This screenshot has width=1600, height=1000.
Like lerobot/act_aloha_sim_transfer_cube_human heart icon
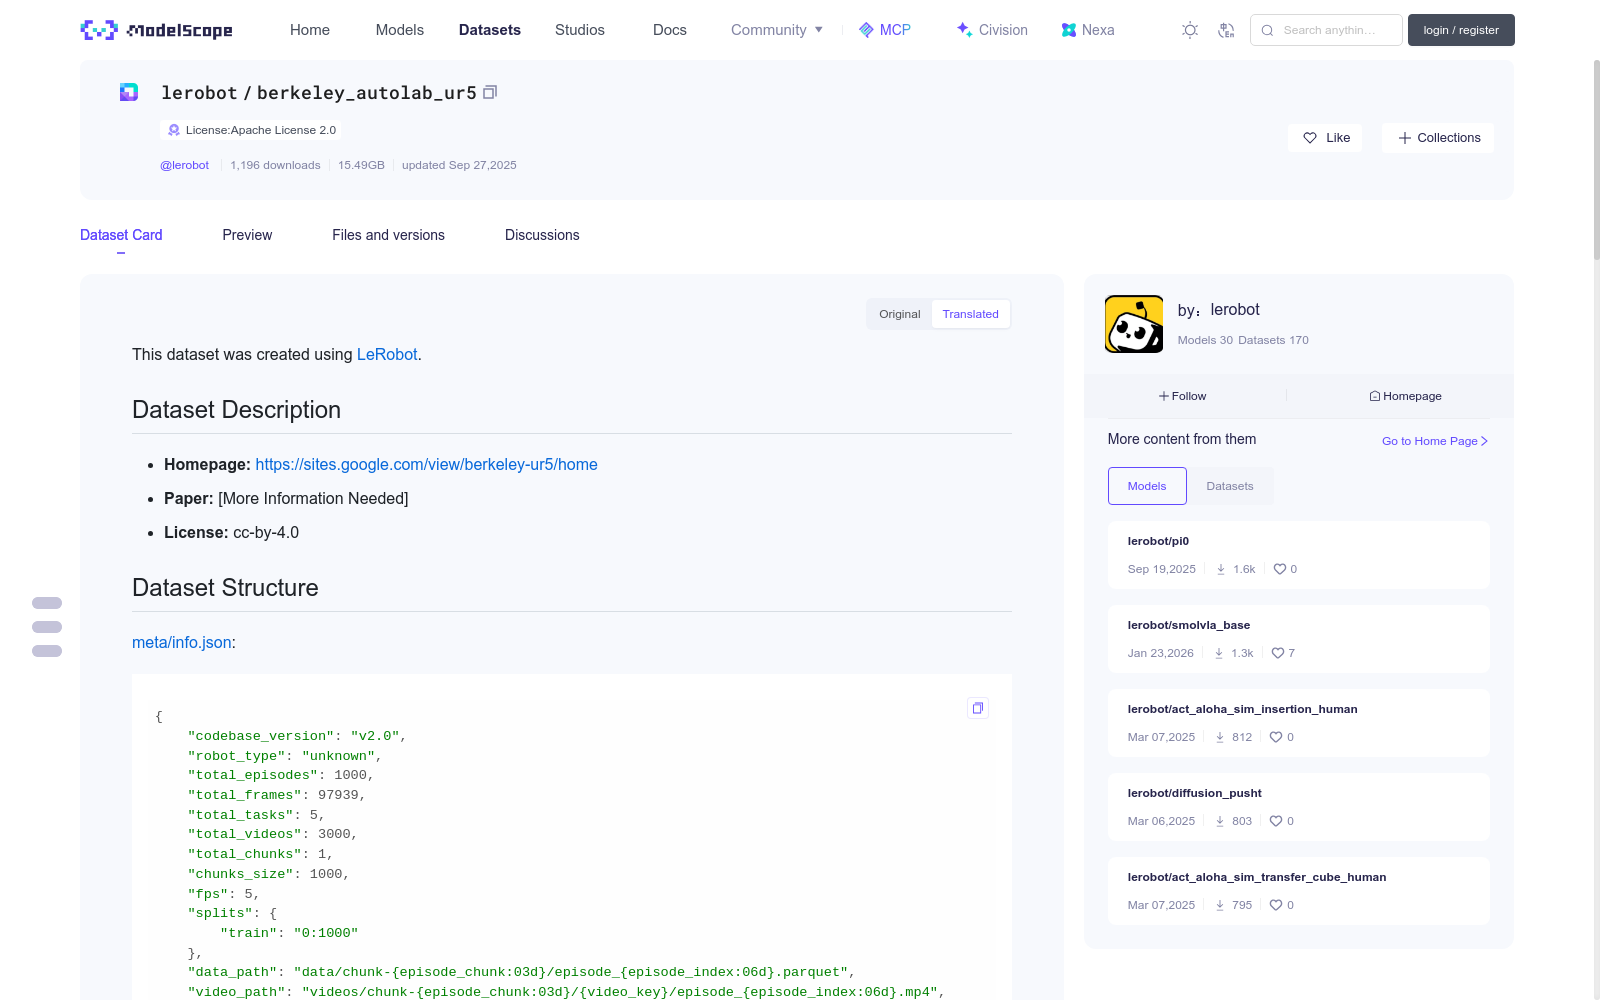click(x=1276, y=905)
